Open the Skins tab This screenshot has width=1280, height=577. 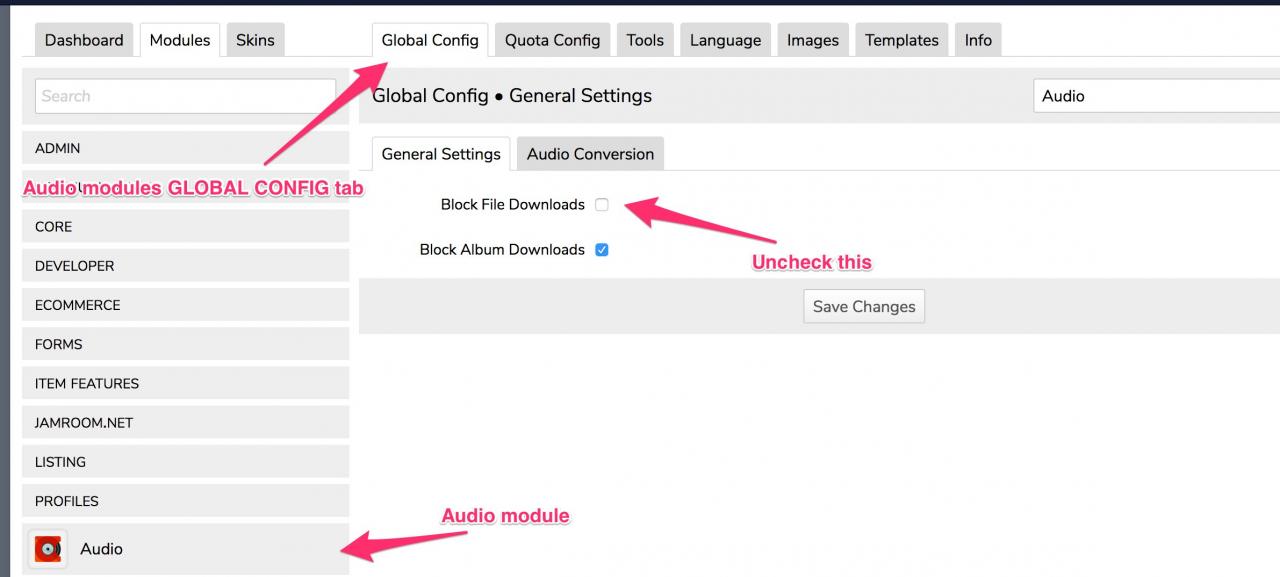(255, 40)
